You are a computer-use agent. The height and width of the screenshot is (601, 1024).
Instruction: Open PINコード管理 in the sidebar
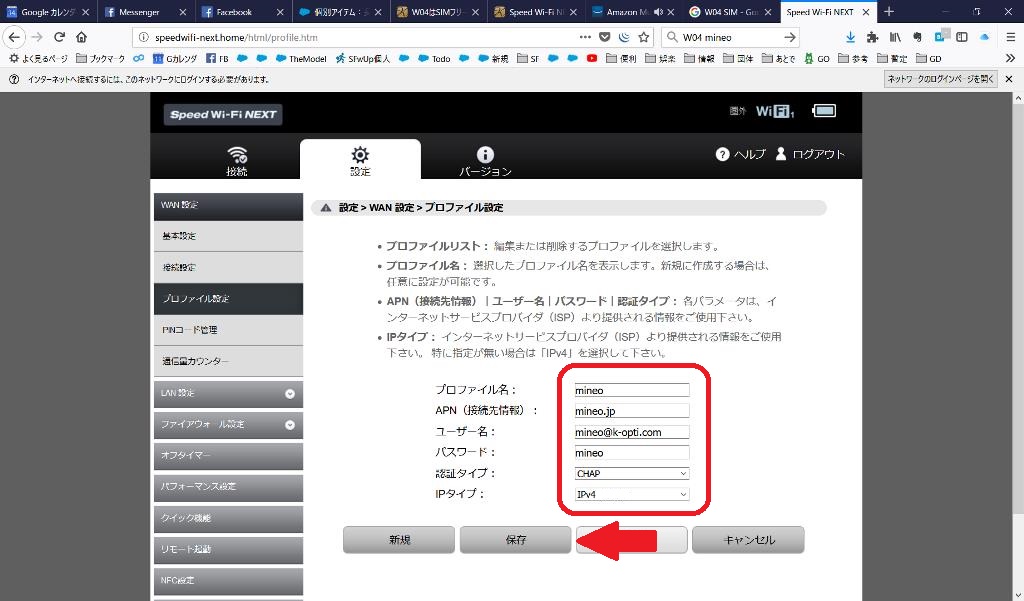coord(228,330)
